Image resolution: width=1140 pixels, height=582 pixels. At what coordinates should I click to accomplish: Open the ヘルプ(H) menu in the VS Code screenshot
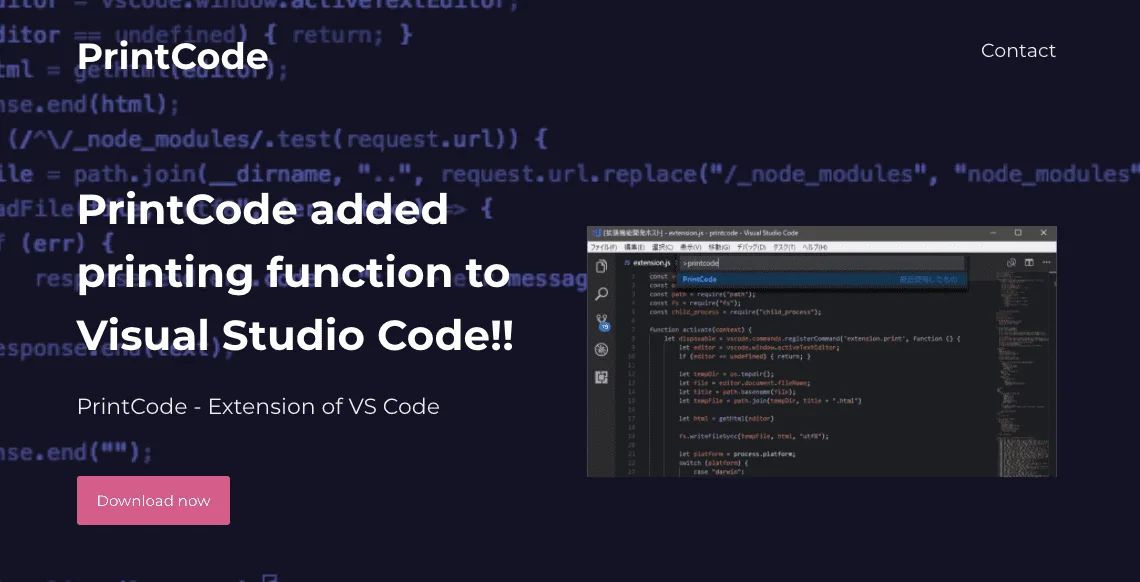pyautogui.click(x=814, y=247)
